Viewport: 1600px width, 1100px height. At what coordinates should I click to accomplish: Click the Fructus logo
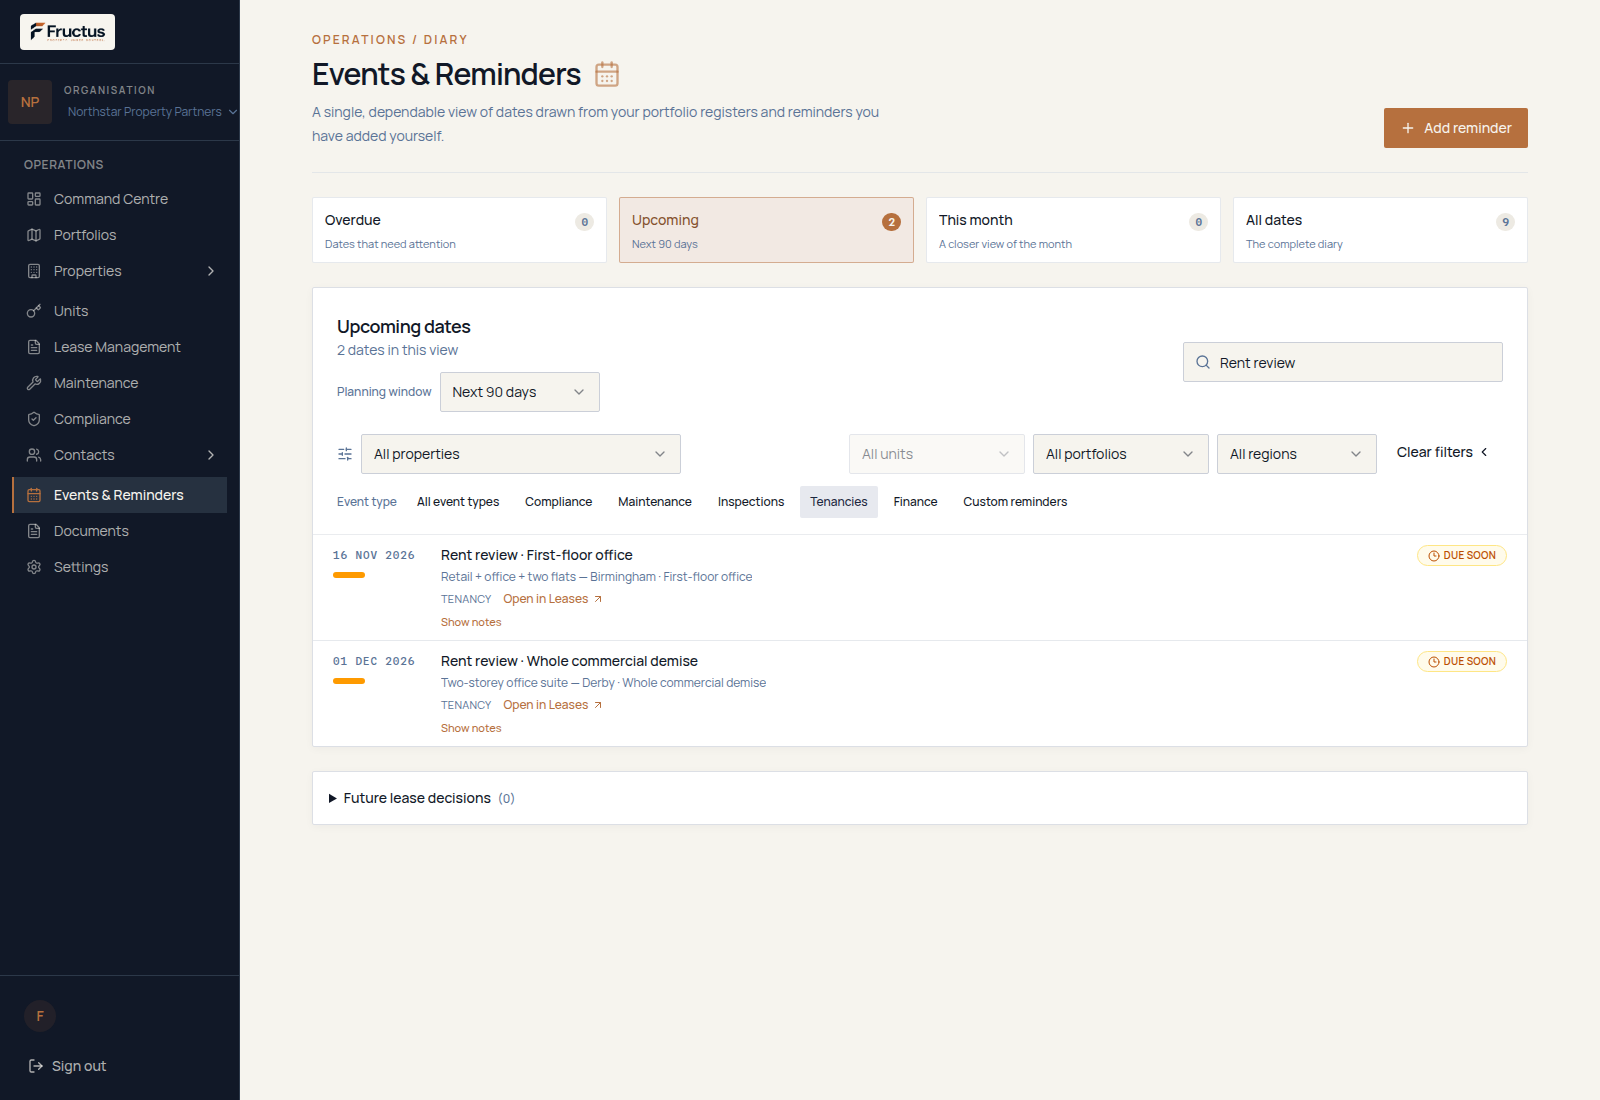pos(67,32)
